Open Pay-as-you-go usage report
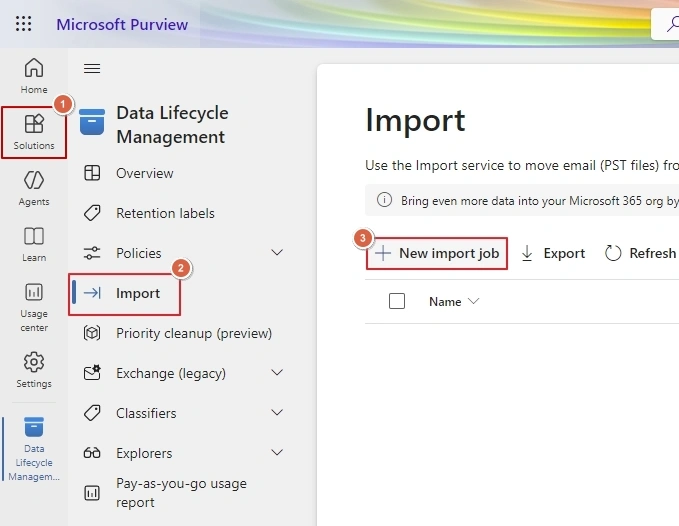The width and height of the screenshot is (679, 526). click(x=181, y=493)
